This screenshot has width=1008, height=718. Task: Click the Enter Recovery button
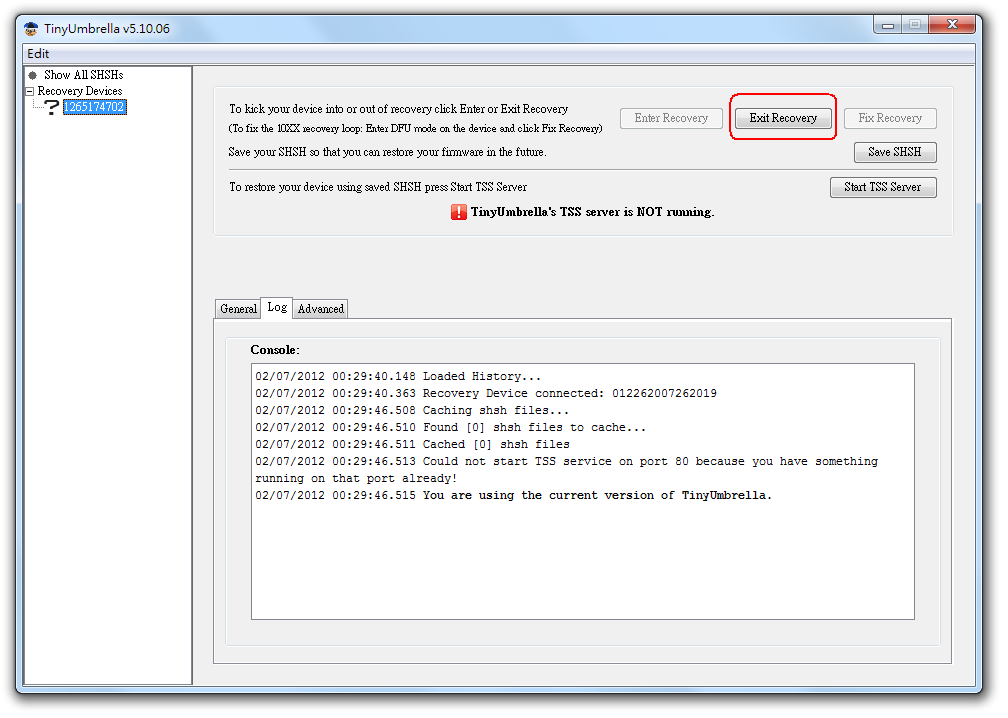(x=671, y=118)
